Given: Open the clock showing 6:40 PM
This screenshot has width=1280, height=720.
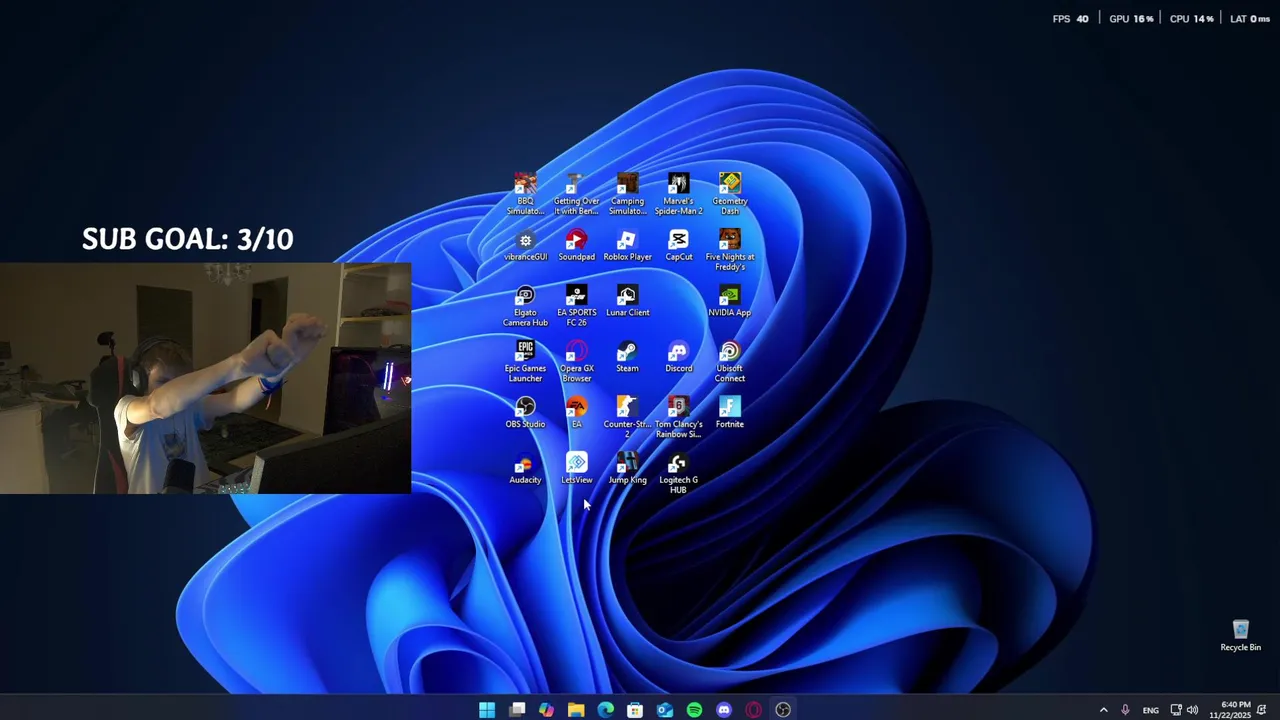Looking at the screenshot, I should click(x=1229, y=710).
